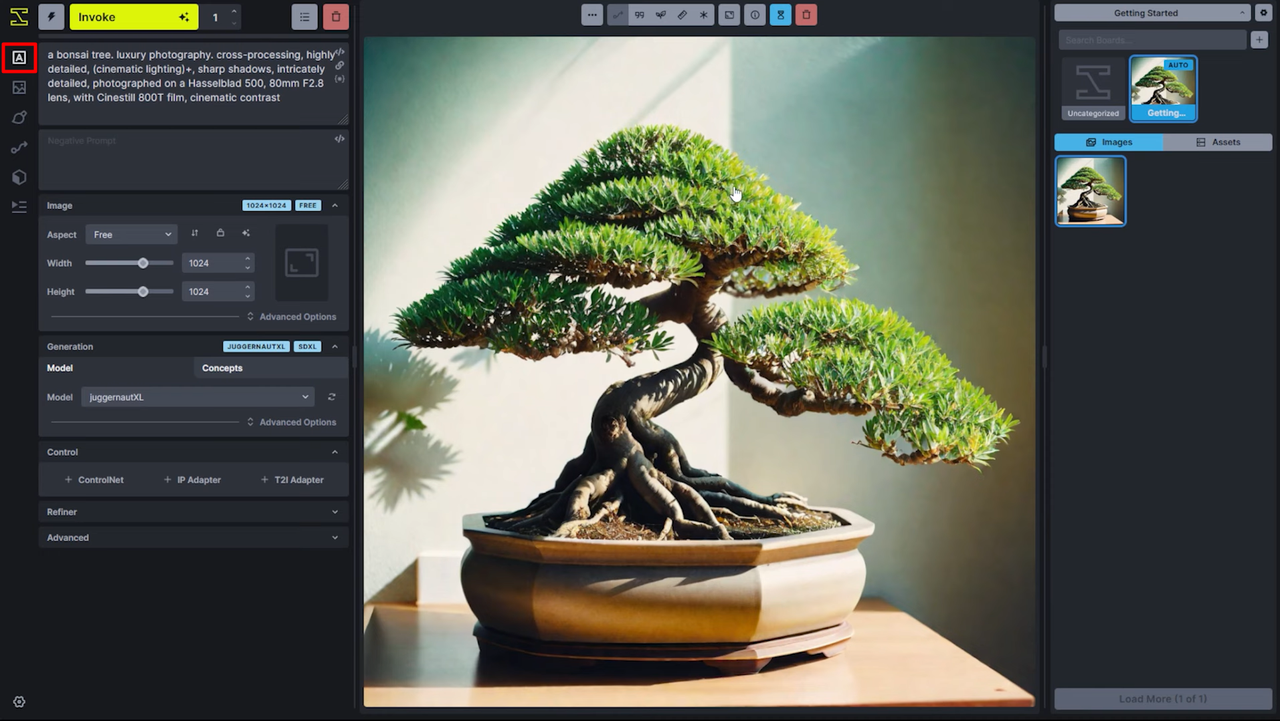Expand the Refiner section

click(x=193, y=511)
